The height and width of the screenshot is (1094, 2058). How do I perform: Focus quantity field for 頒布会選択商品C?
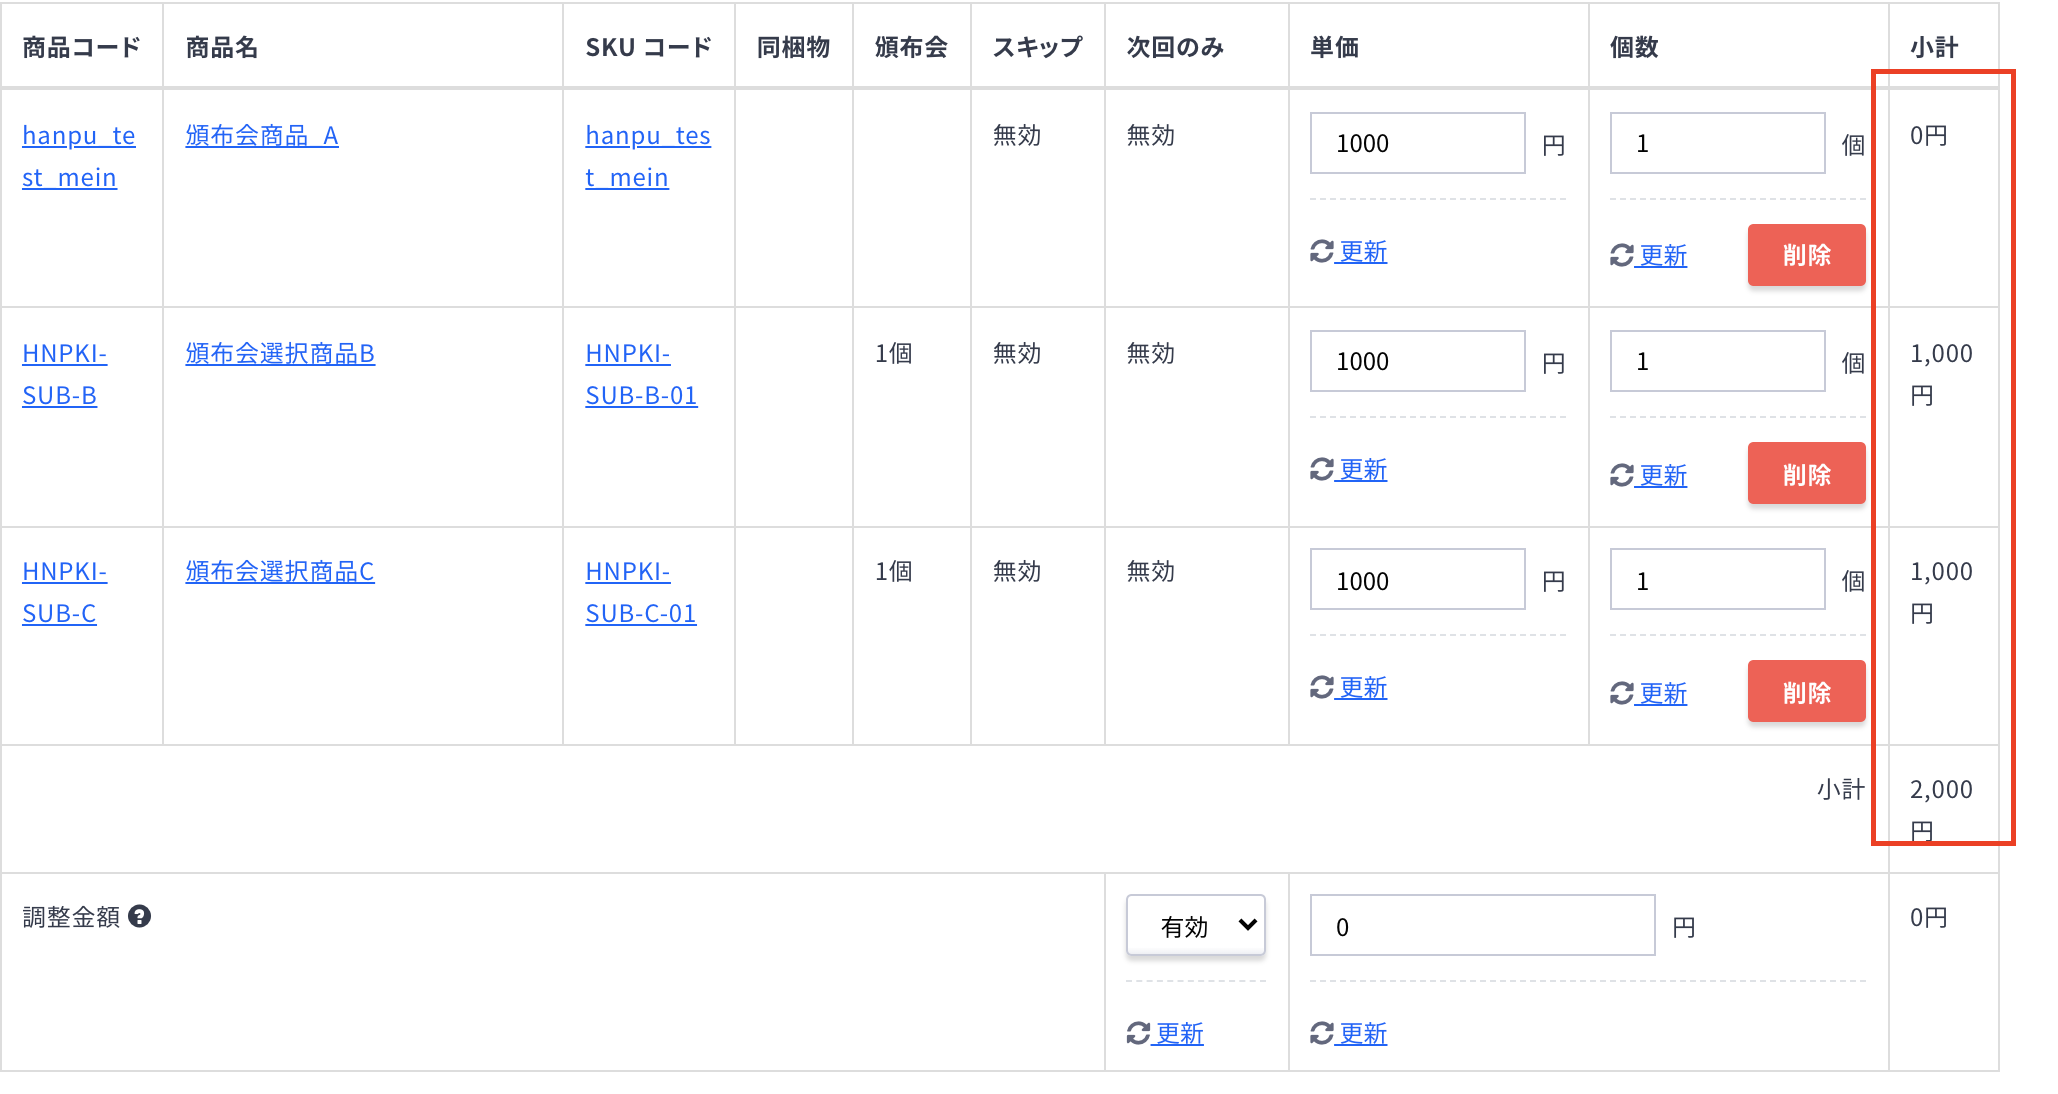click(1717, 580)
